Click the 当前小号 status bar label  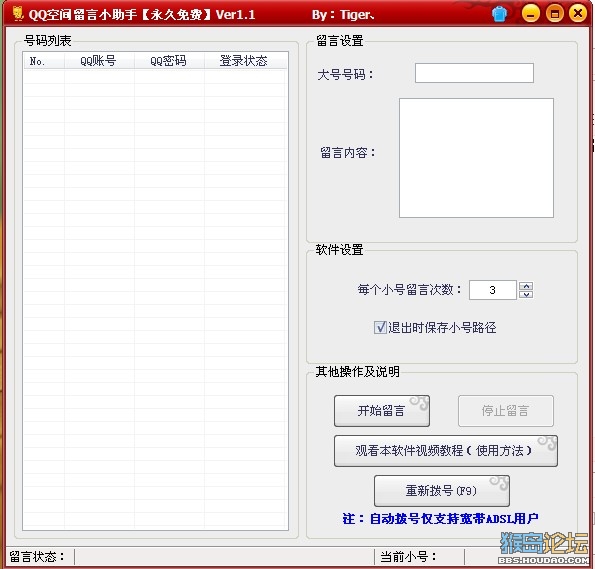tap(408, 557)
